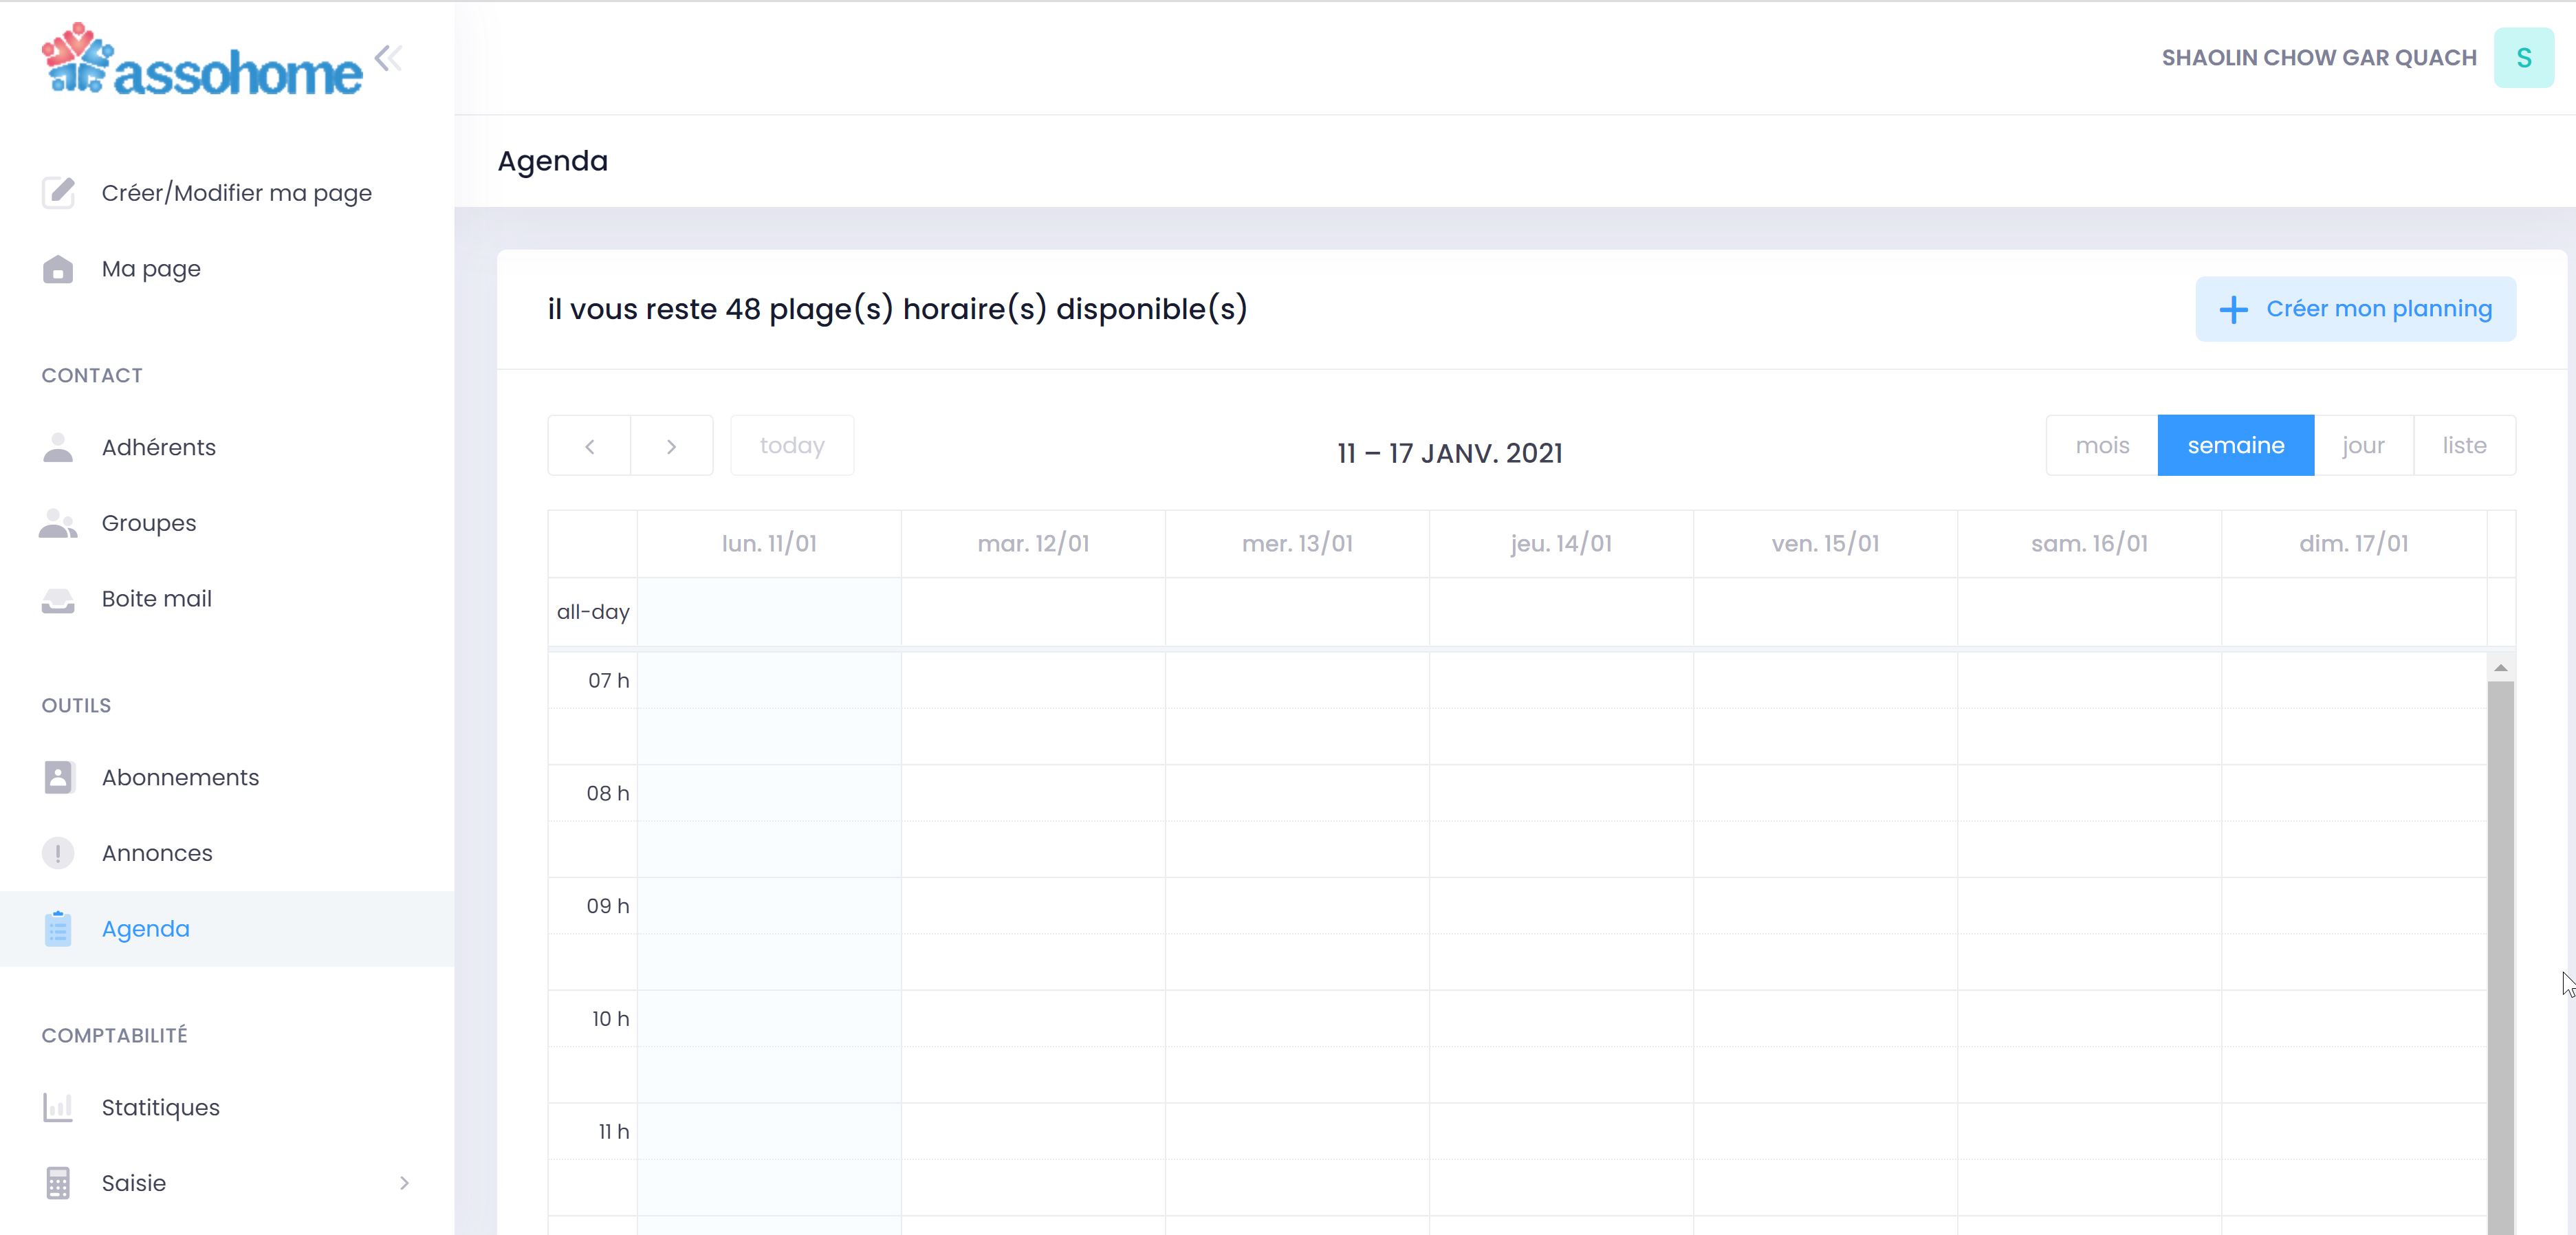Click the today button
2576x1235 pixels.
[792, 445]
